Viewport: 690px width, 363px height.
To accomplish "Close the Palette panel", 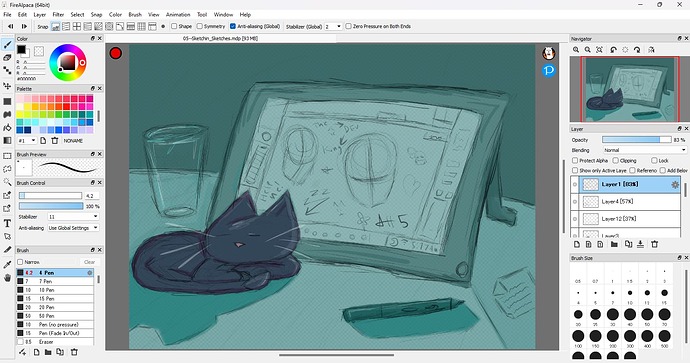I will pyautogui.click(x=100, y=88).
